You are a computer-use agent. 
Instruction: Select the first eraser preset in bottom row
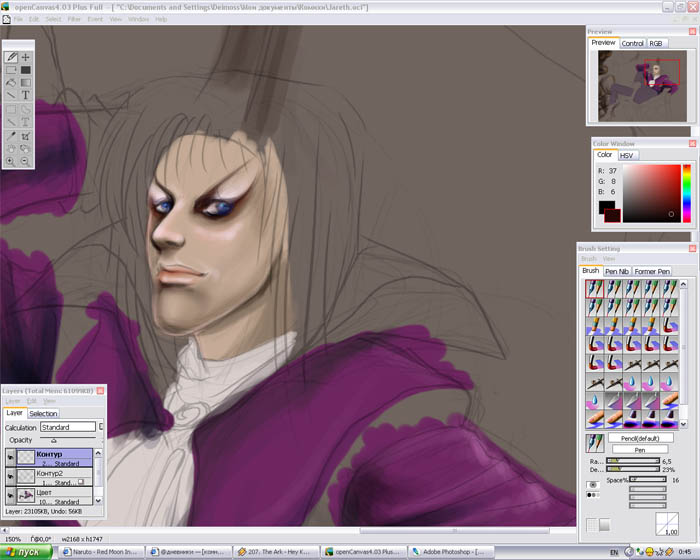click(x=632, y=419)
